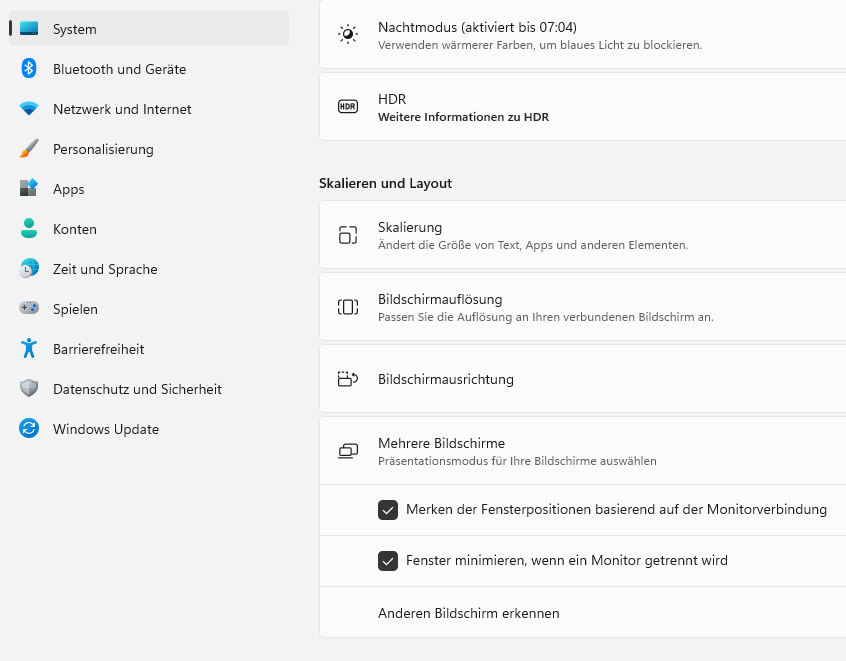Click the Windows Update refresh icon

pyautogui.click(x=29, y=428)
